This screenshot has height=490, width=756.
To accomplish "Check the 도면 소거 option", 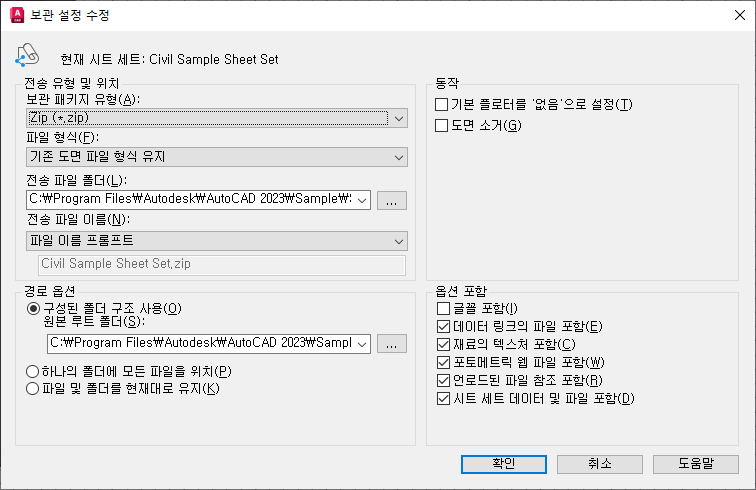I will click(441, 125).
